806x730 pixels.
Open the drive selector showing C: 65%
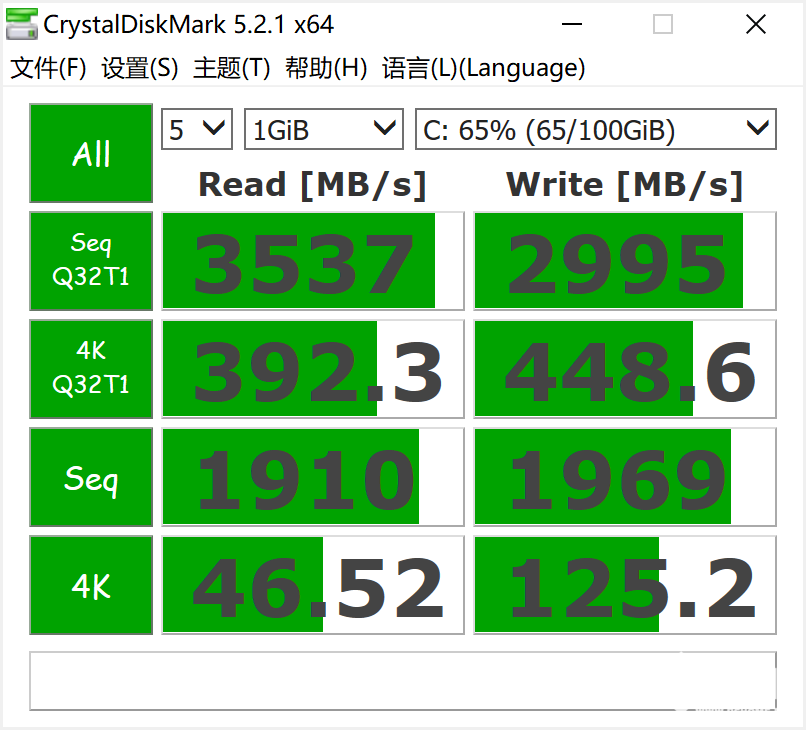tap(595, 130)
